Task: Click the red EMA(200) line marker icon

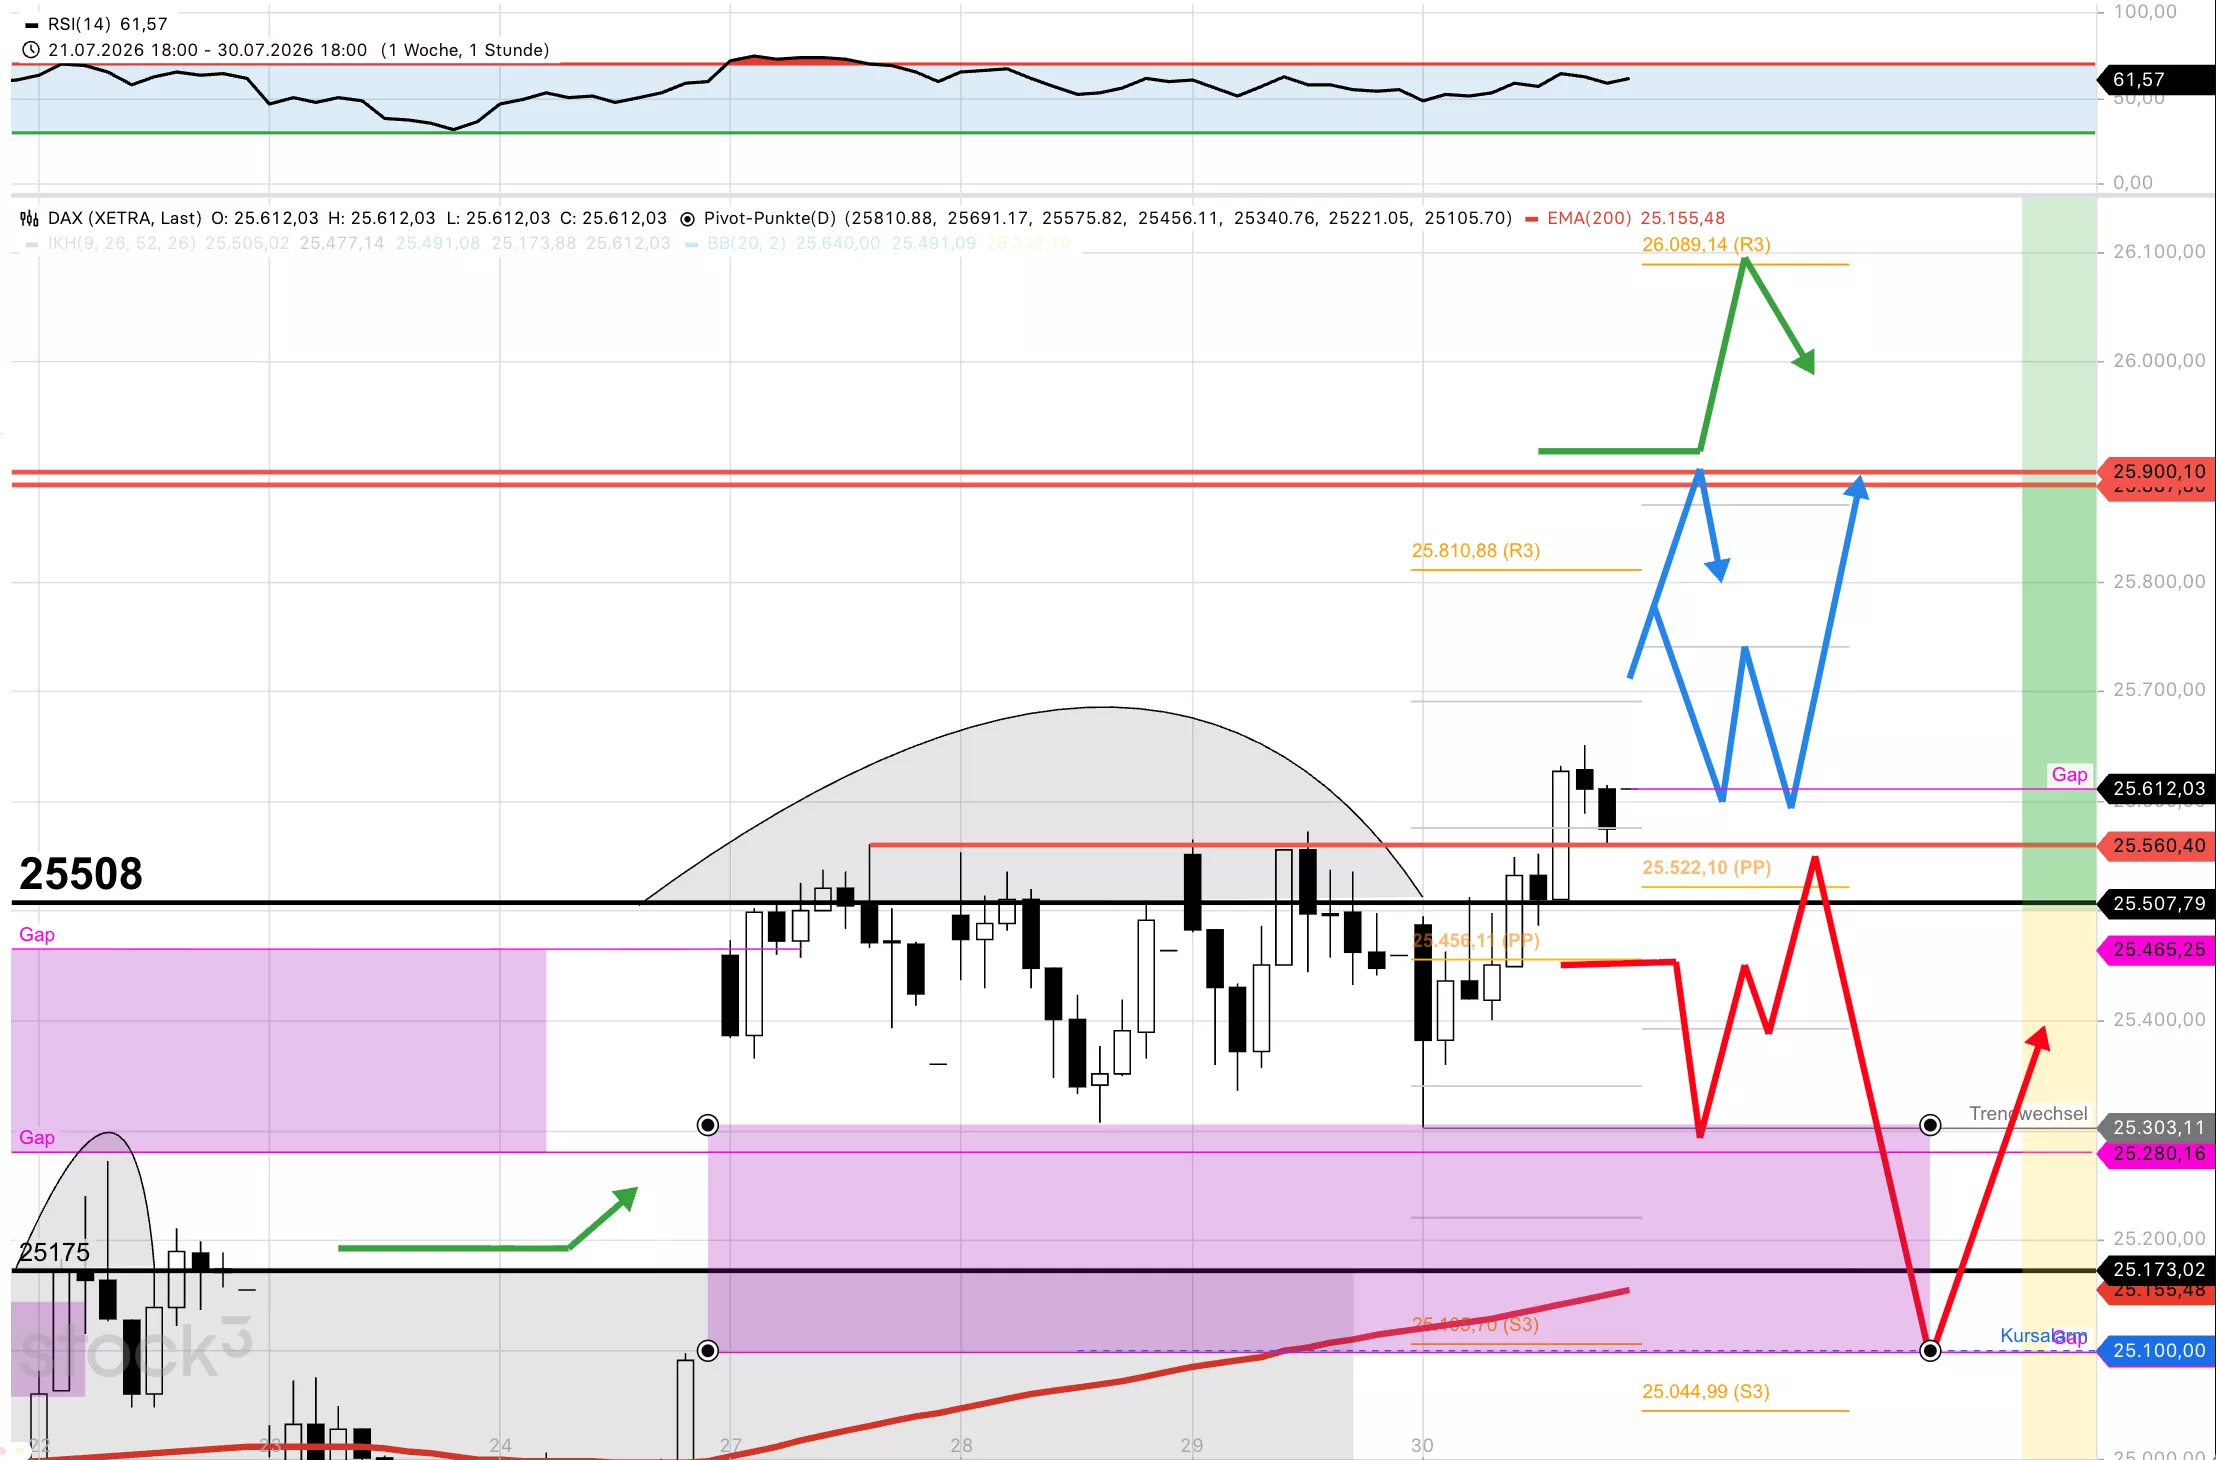Action: [1531, 219]
